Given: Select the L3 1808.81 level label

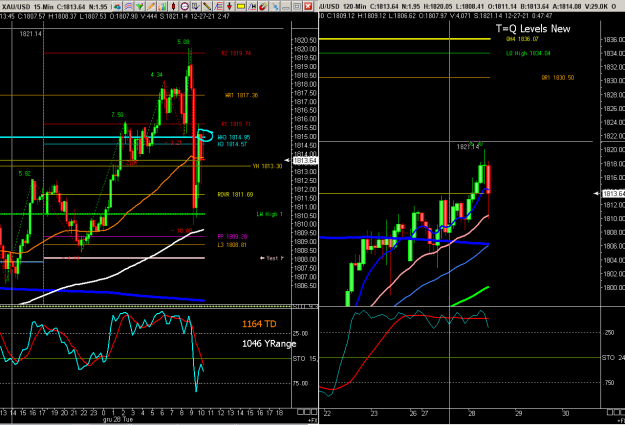Looking at the screenshot, I should click(x=232, y=245).
